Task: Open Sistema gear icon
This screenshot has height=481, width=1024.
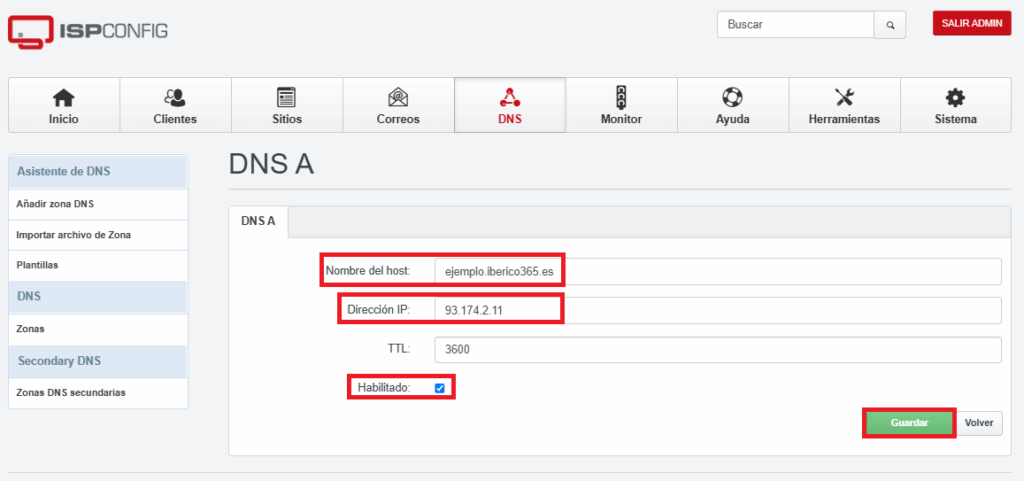Action: [955, 98]
